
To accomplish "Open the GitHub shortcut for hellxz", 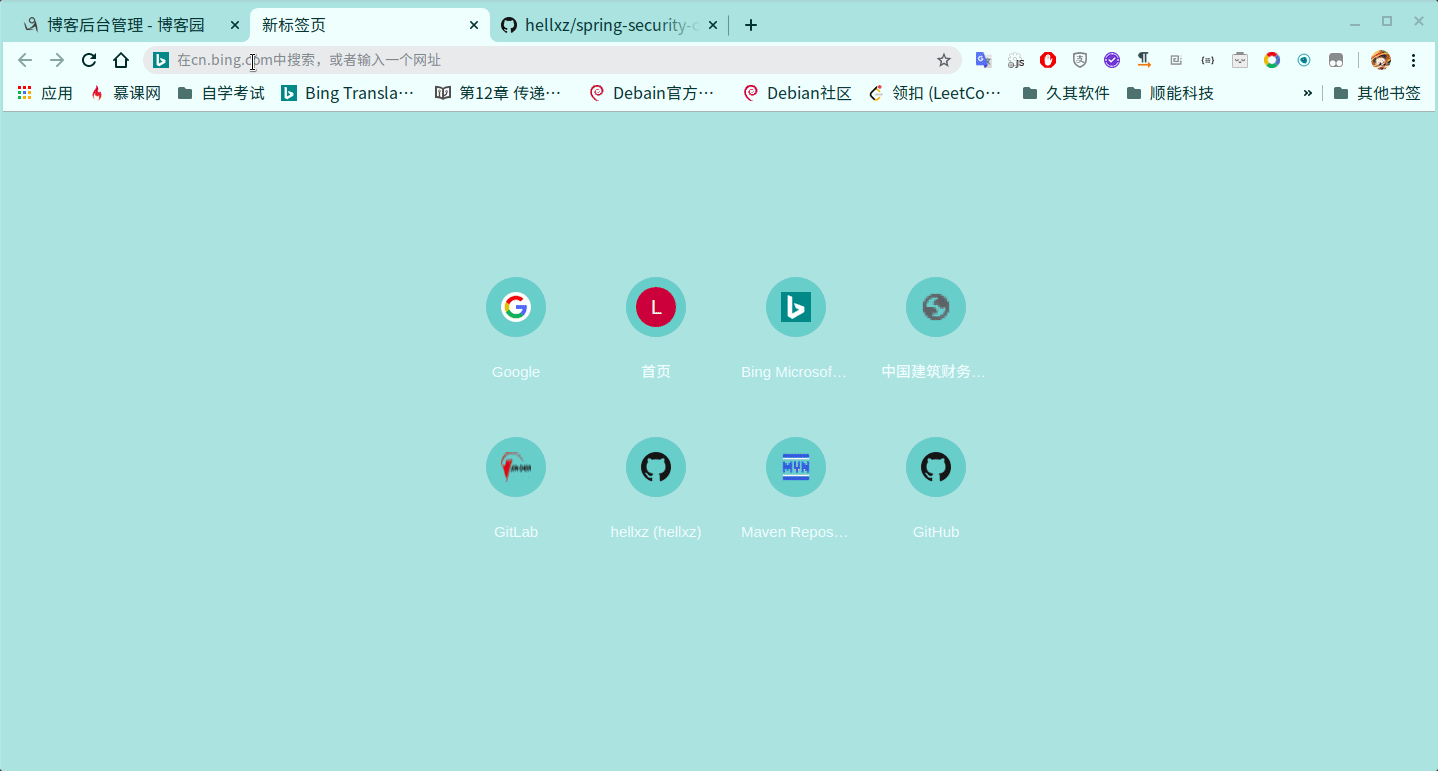I will pos(656,467).
